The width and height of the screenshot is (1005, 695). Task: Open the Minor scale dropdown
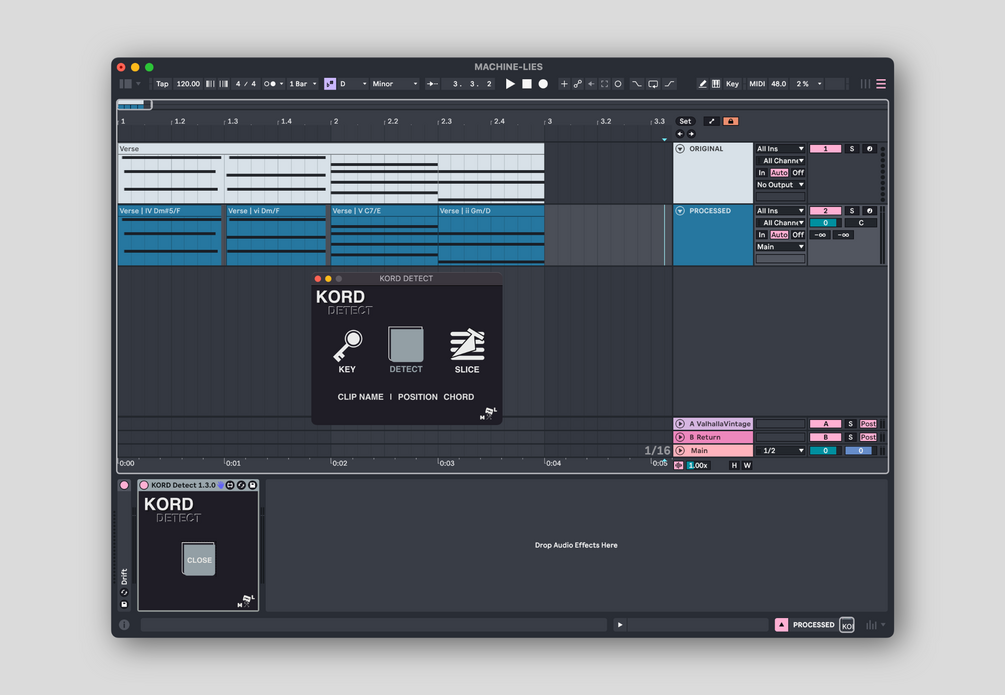point(395,84)
